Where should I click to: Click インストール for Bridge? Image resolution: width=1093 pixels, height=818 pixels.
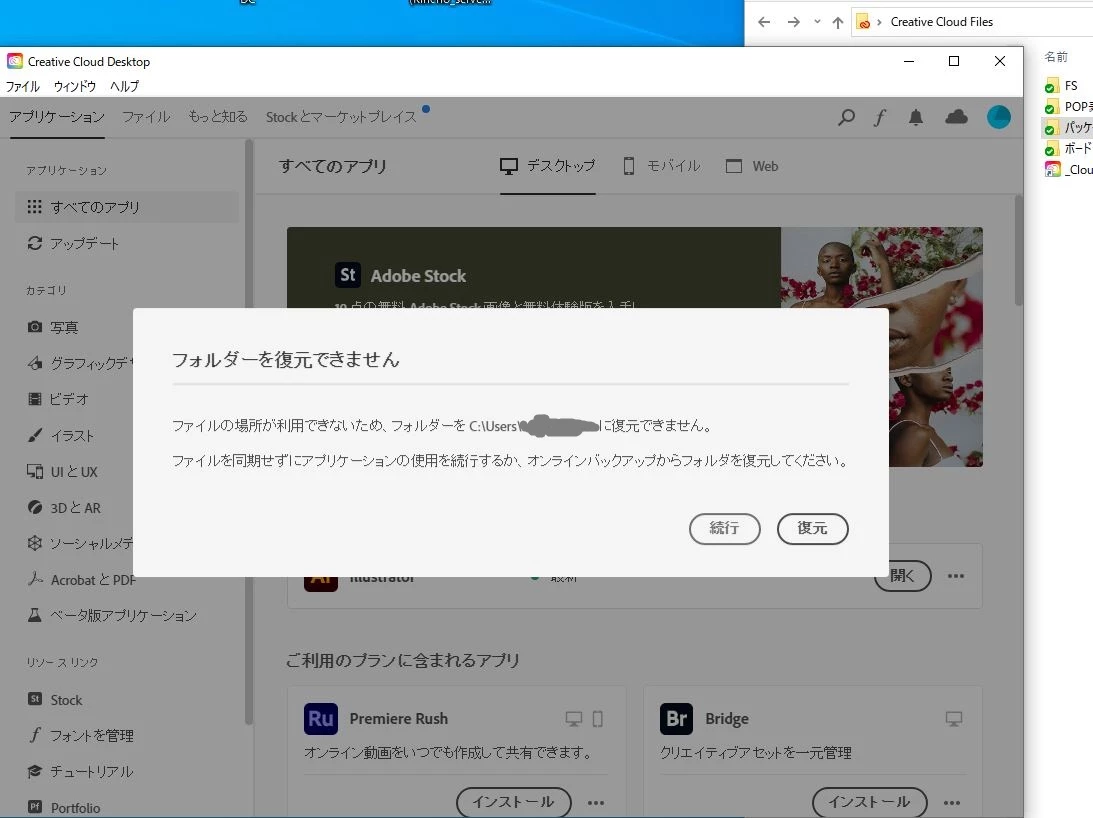click(870, 802)
